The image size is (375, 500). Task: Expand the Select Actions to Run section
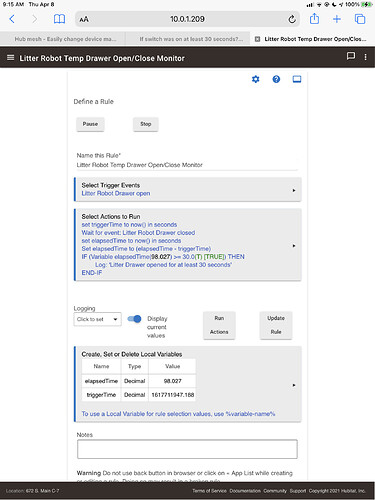(188, 245)
